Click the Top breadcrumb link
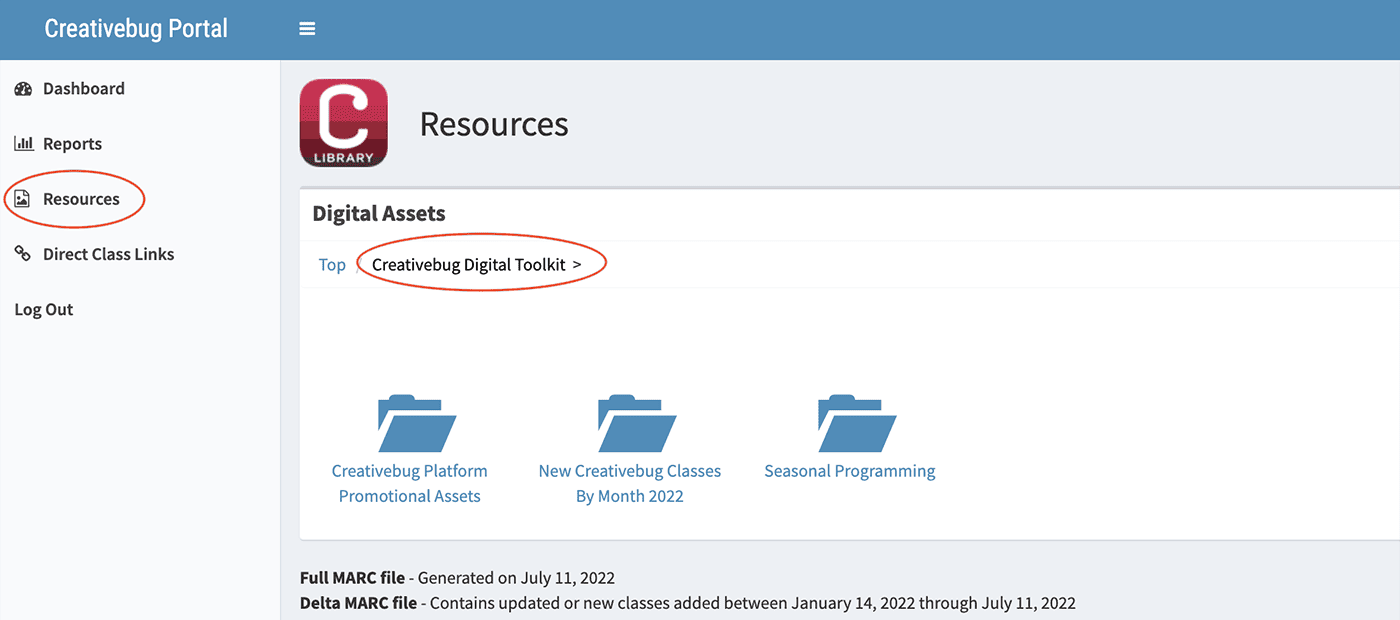The height and width of the screenshot is (620, 1400). [x=332, y=265]
